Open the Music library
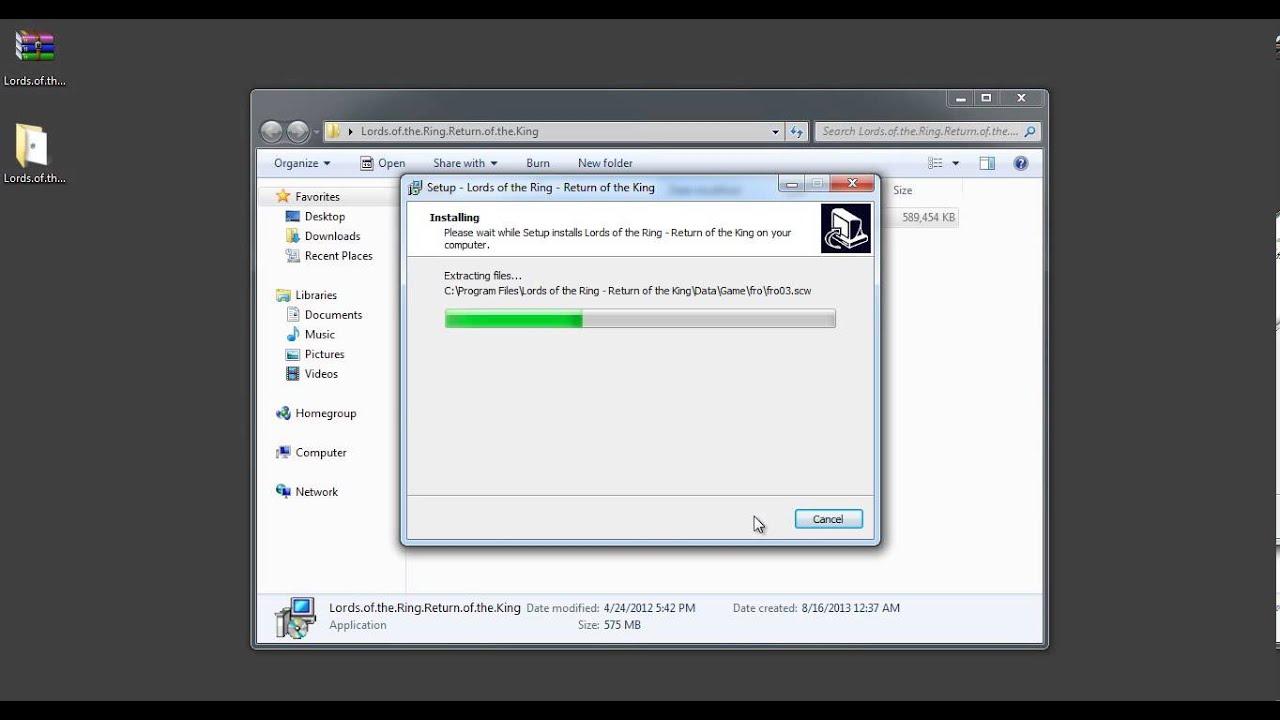 point(319,334)
